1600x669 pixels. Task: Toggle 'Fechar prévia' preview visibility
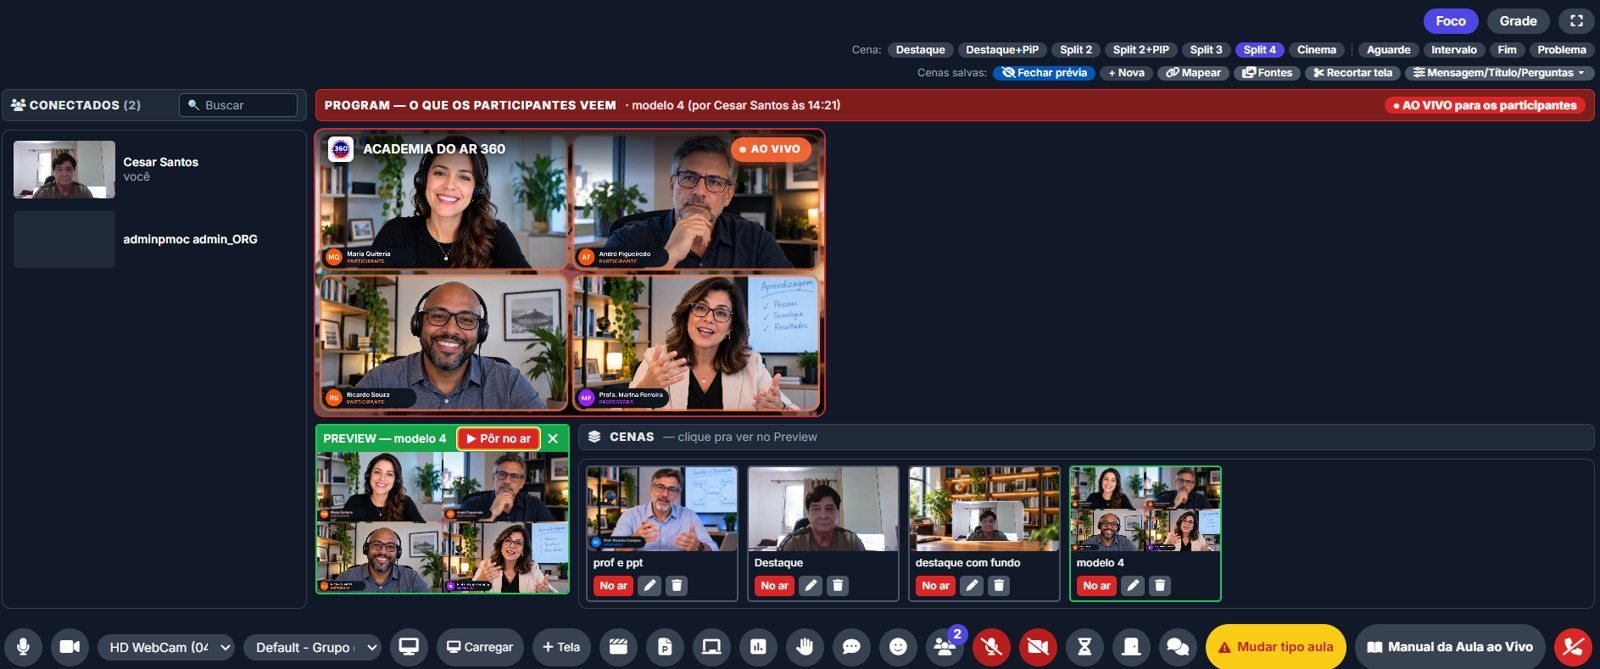(x=1044, y=73)
